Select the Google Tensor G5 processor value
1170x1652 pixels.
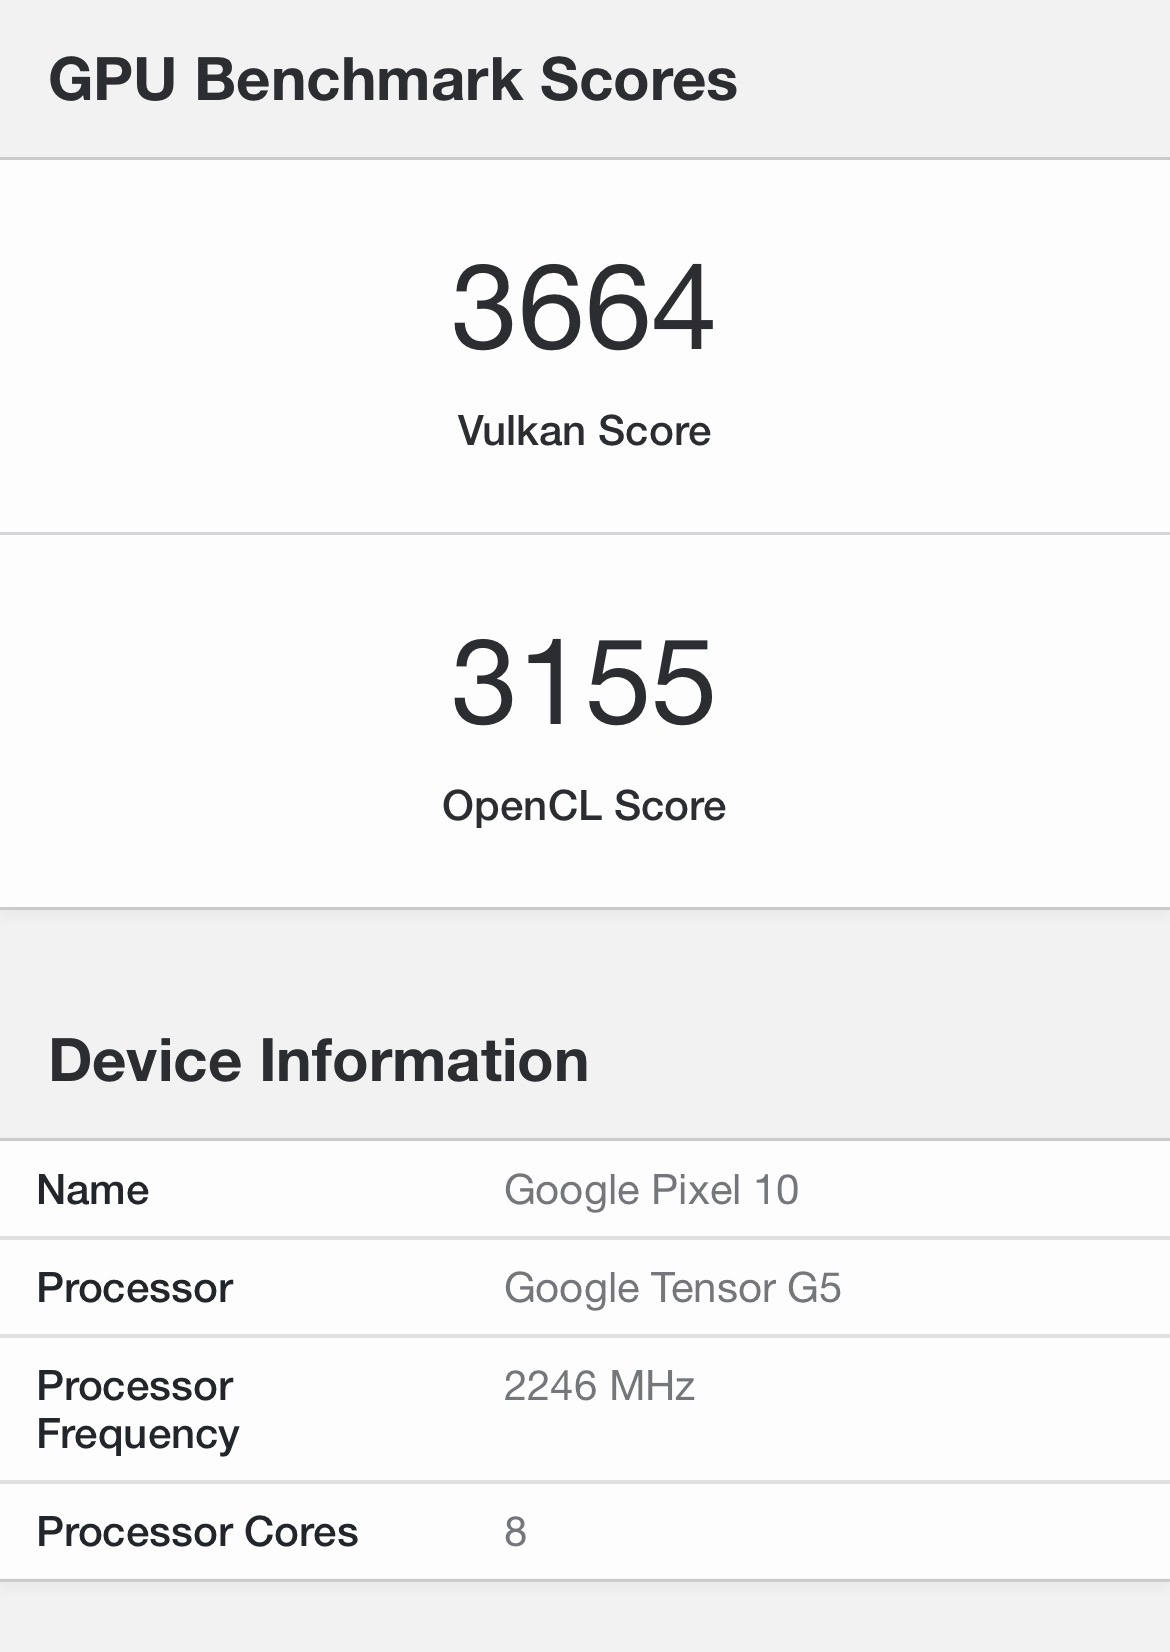(x=672, y=1288)
